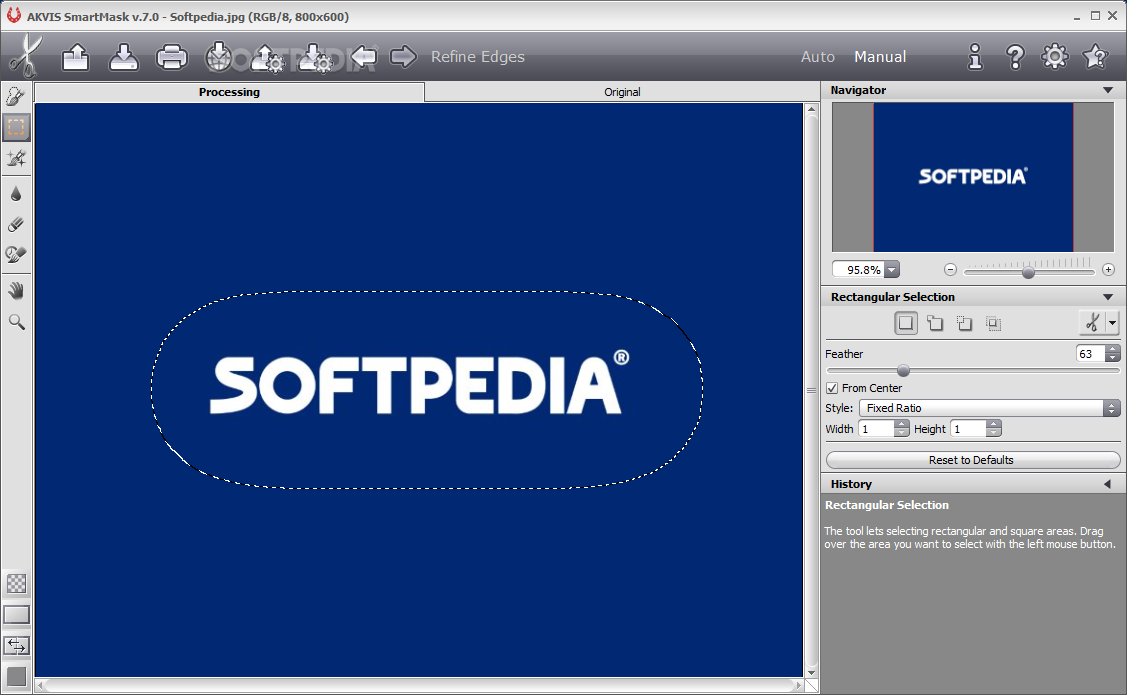Click the Help question mark icon

click(x=1015, y=57)
